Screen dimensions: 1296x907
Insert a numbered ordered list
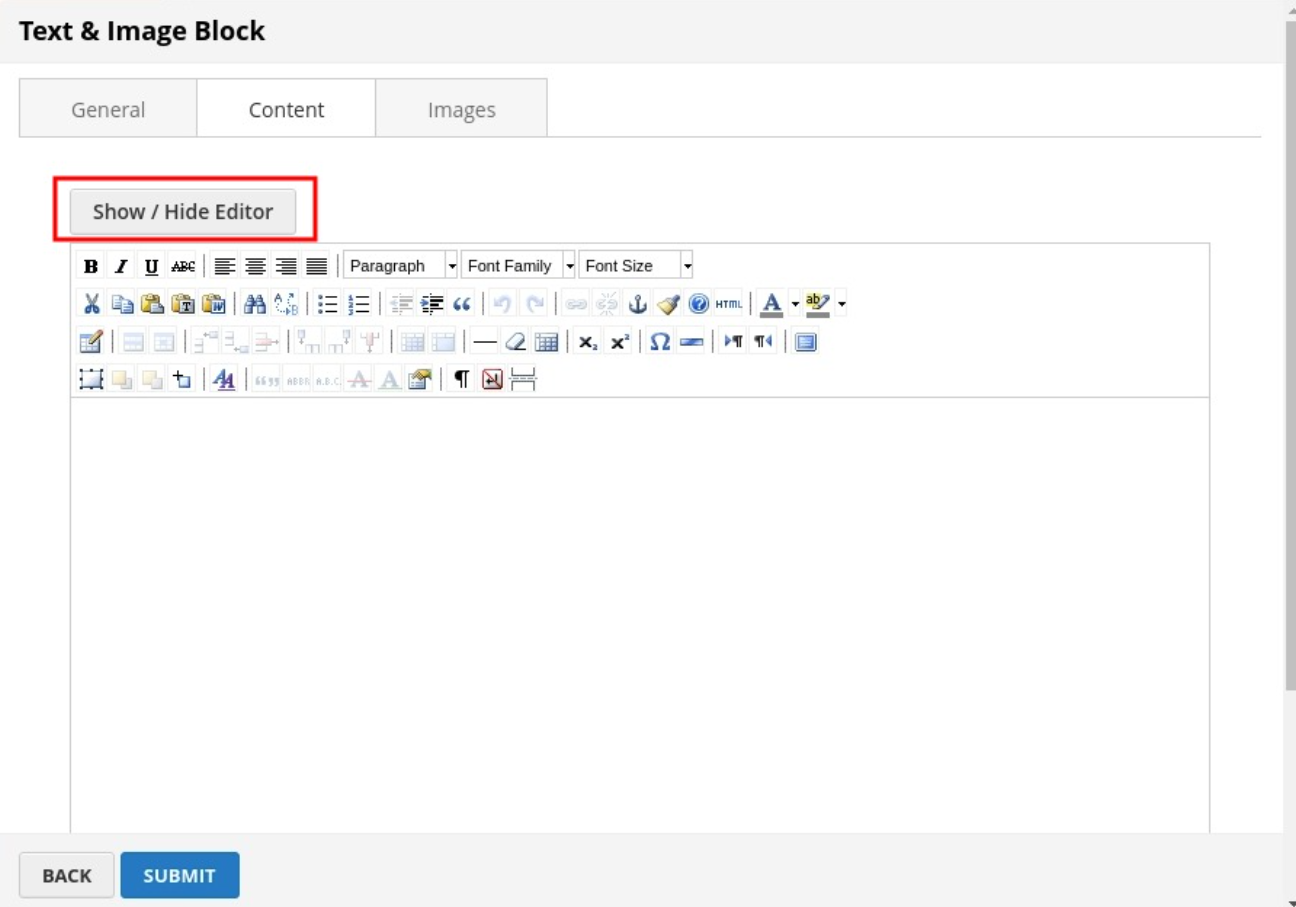[x=358, y=304]
